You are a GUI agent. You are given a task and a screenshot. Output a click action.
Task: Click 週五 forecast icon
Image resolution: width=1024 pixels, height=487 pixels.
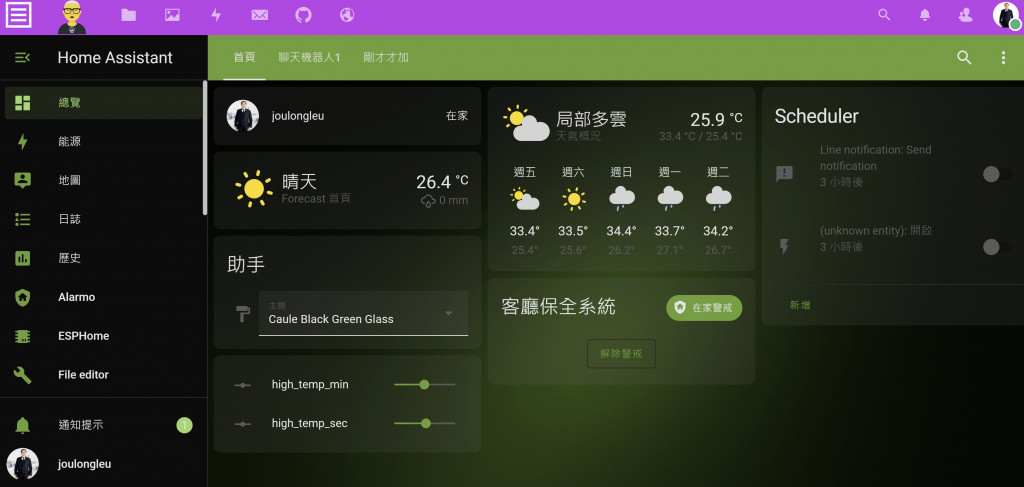pos(525,198)
